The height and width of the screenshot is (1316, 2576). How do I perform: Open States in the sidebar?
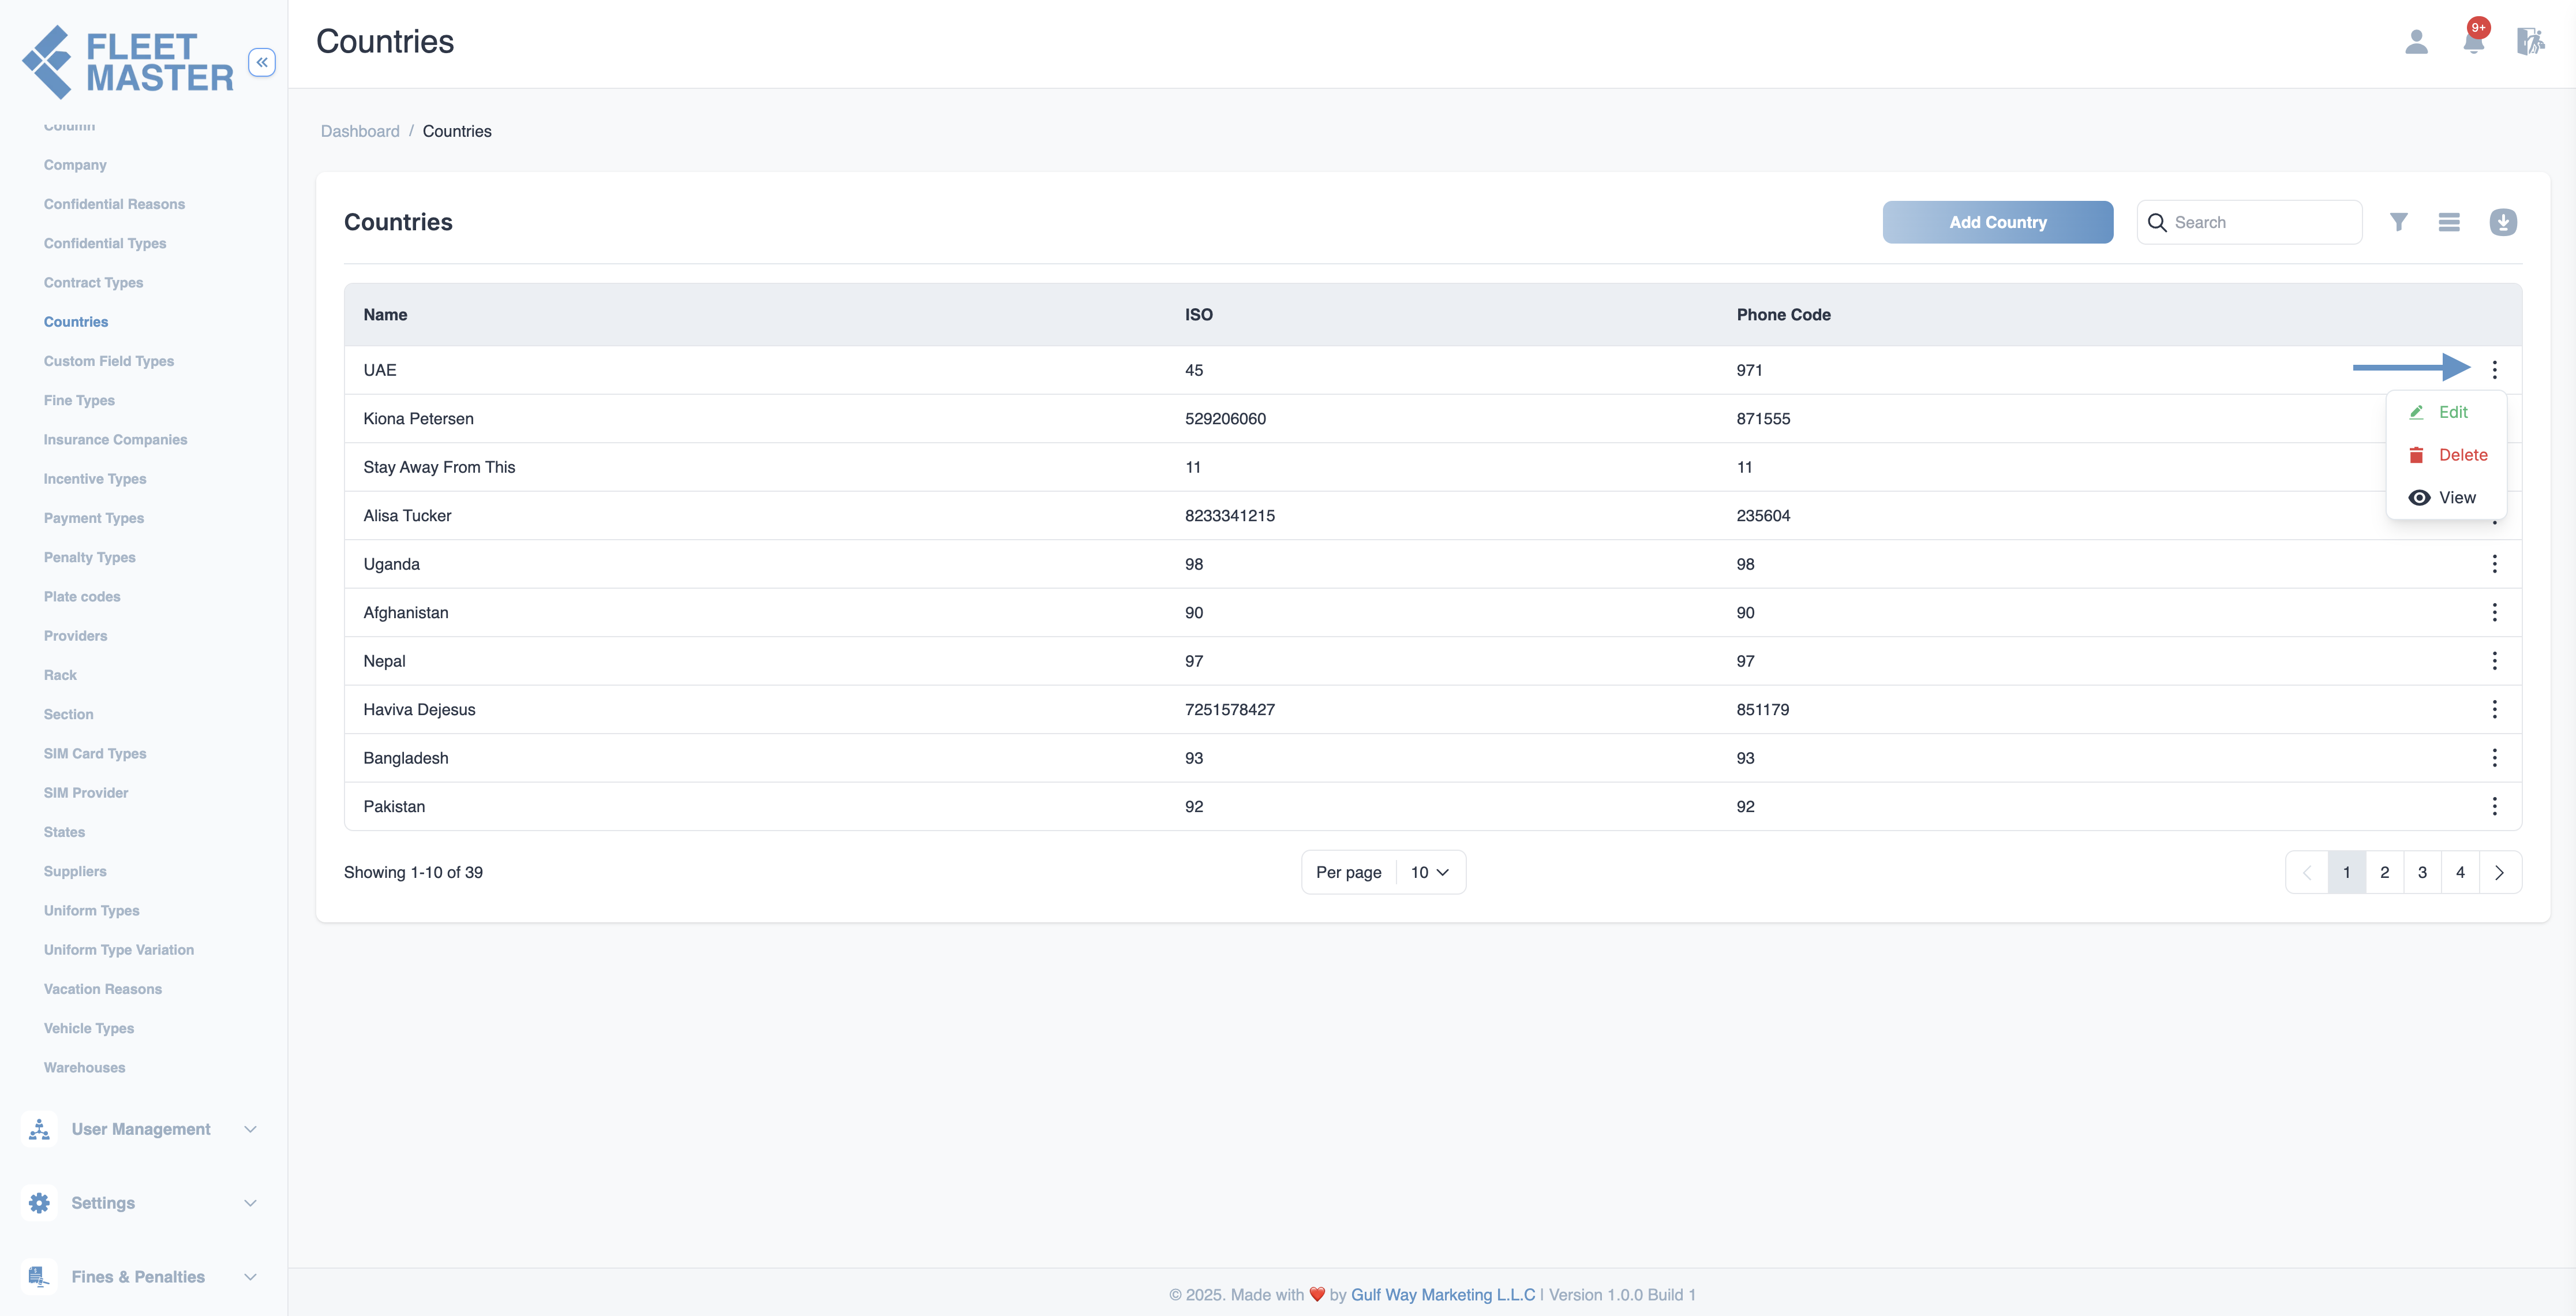[x=64, y=832]
